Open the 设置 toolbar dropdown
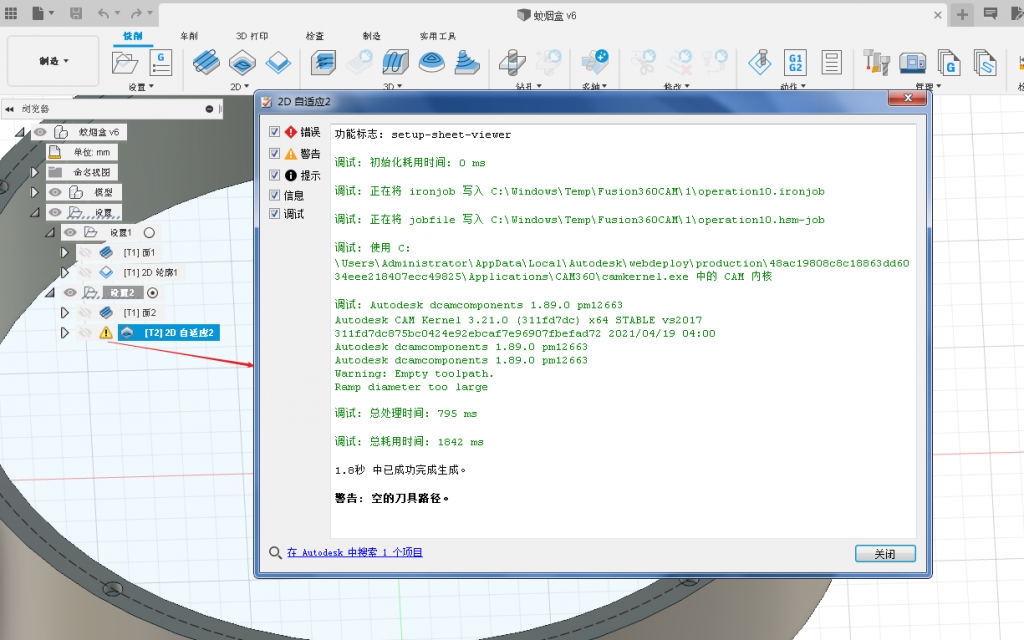Viewport: 1024px width, 640px height. coord(141,86)
